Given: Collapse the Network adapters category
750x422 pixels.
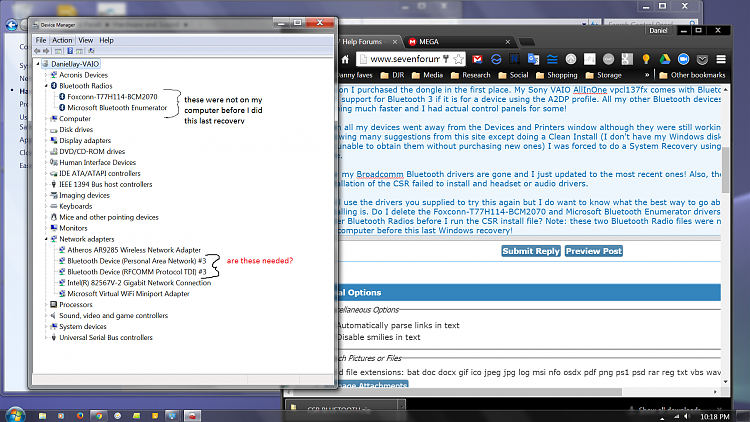Looking at the screenshot, I should pyautogui.click(x=46, y=239).
